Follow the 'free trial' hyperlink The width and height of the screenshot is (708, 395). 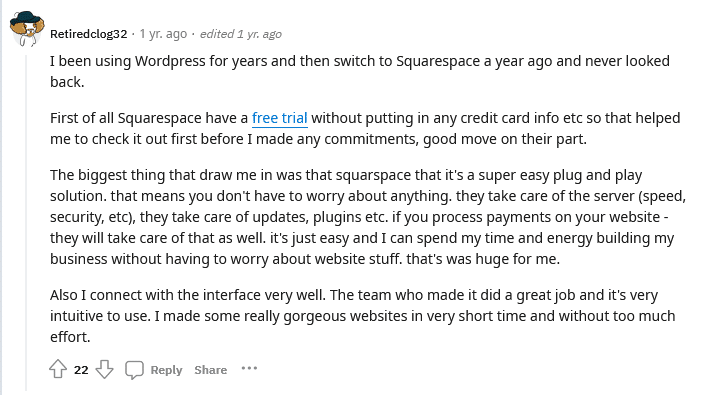(279, 118)
